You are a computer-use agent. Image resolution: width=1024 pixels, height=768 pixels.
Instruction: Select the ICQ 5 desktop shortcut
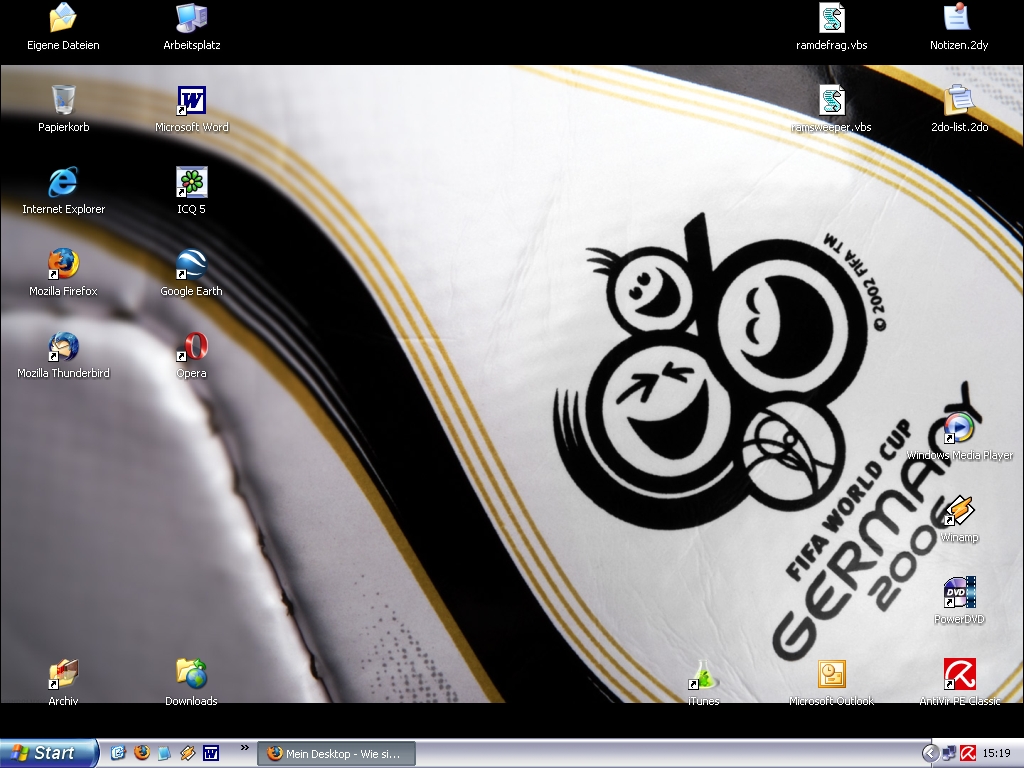(x=191, y=182)
